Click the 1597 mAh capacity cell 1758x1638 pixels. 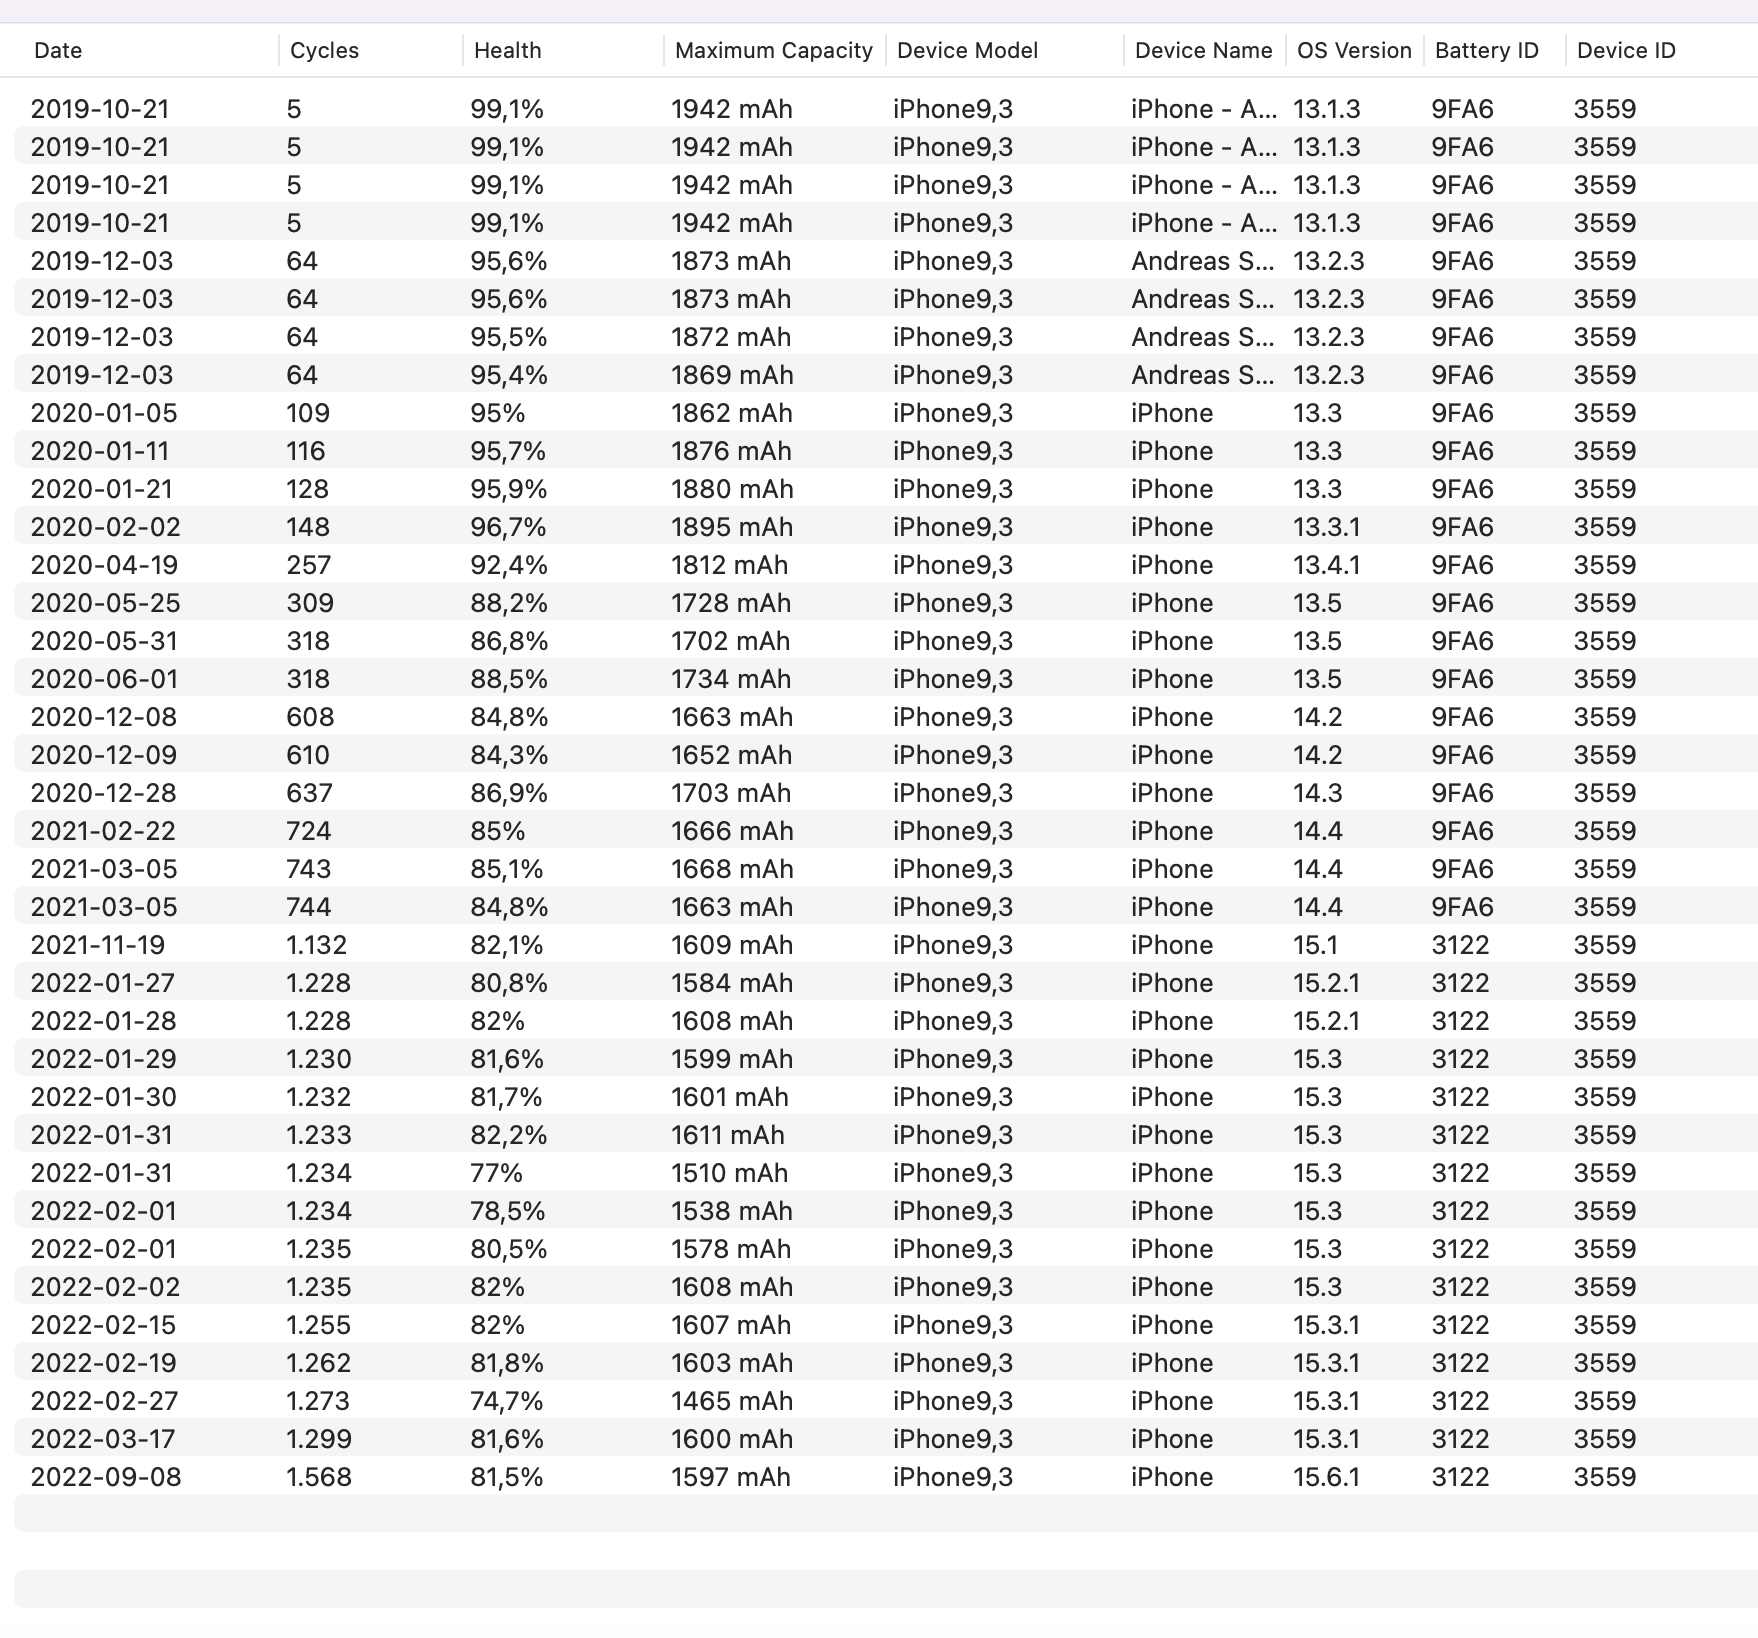(731, 1477)
